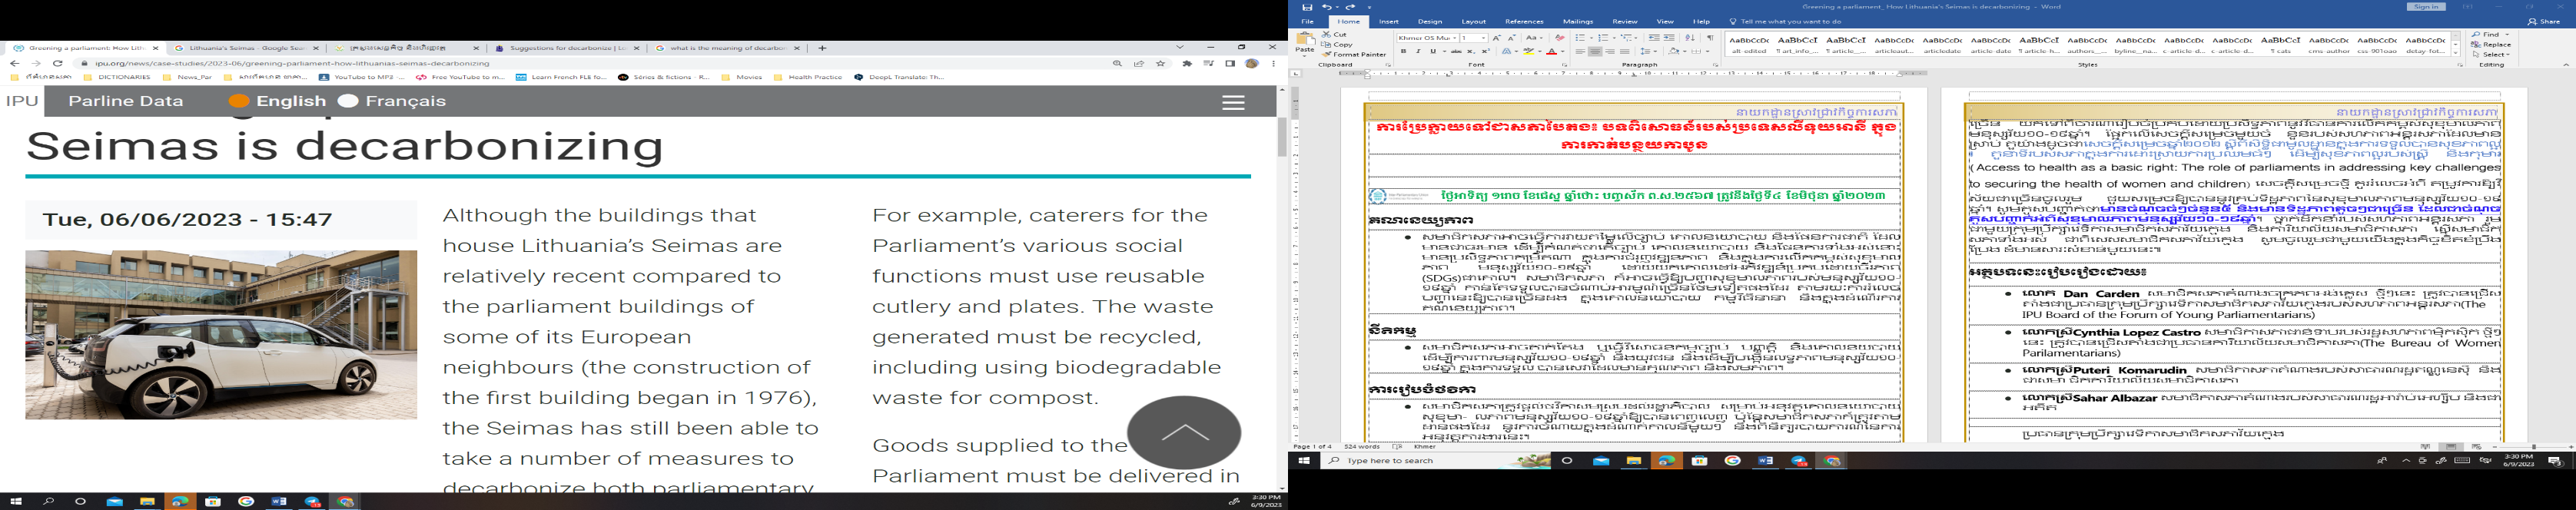2576x510 pixels.
Task: Share the Word document
Action: pos(2542,21)
